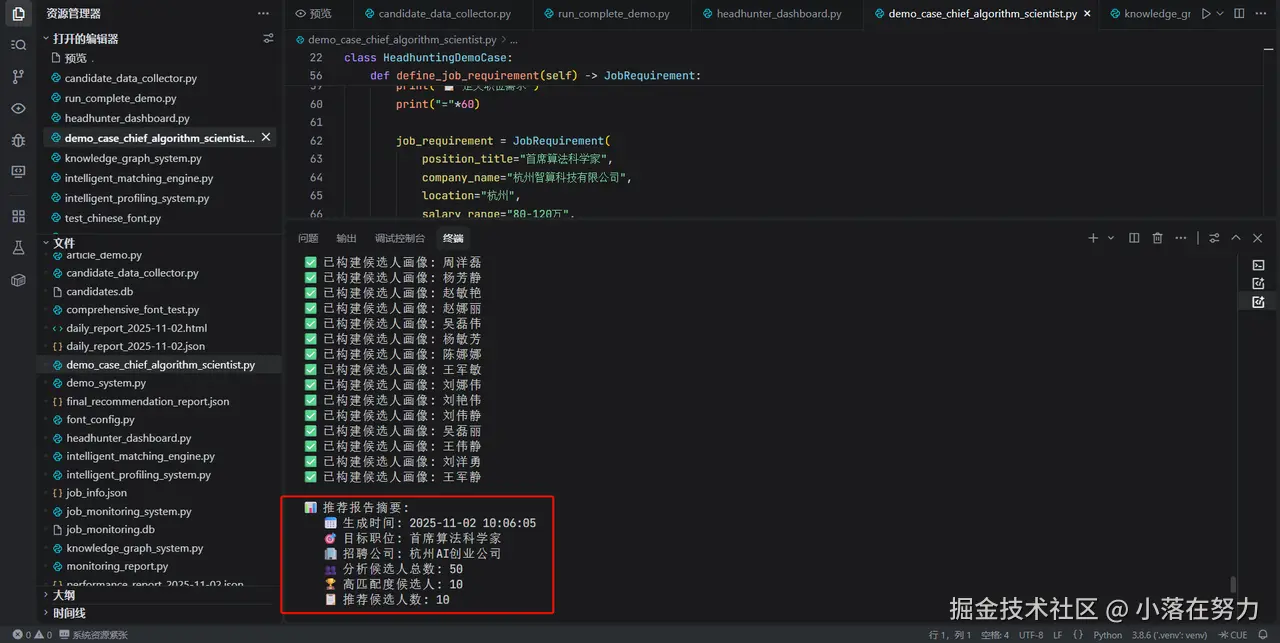
Task: Close demo_case_chief_algorithm_scientist in open editors list
Action: tap(266, 138)
